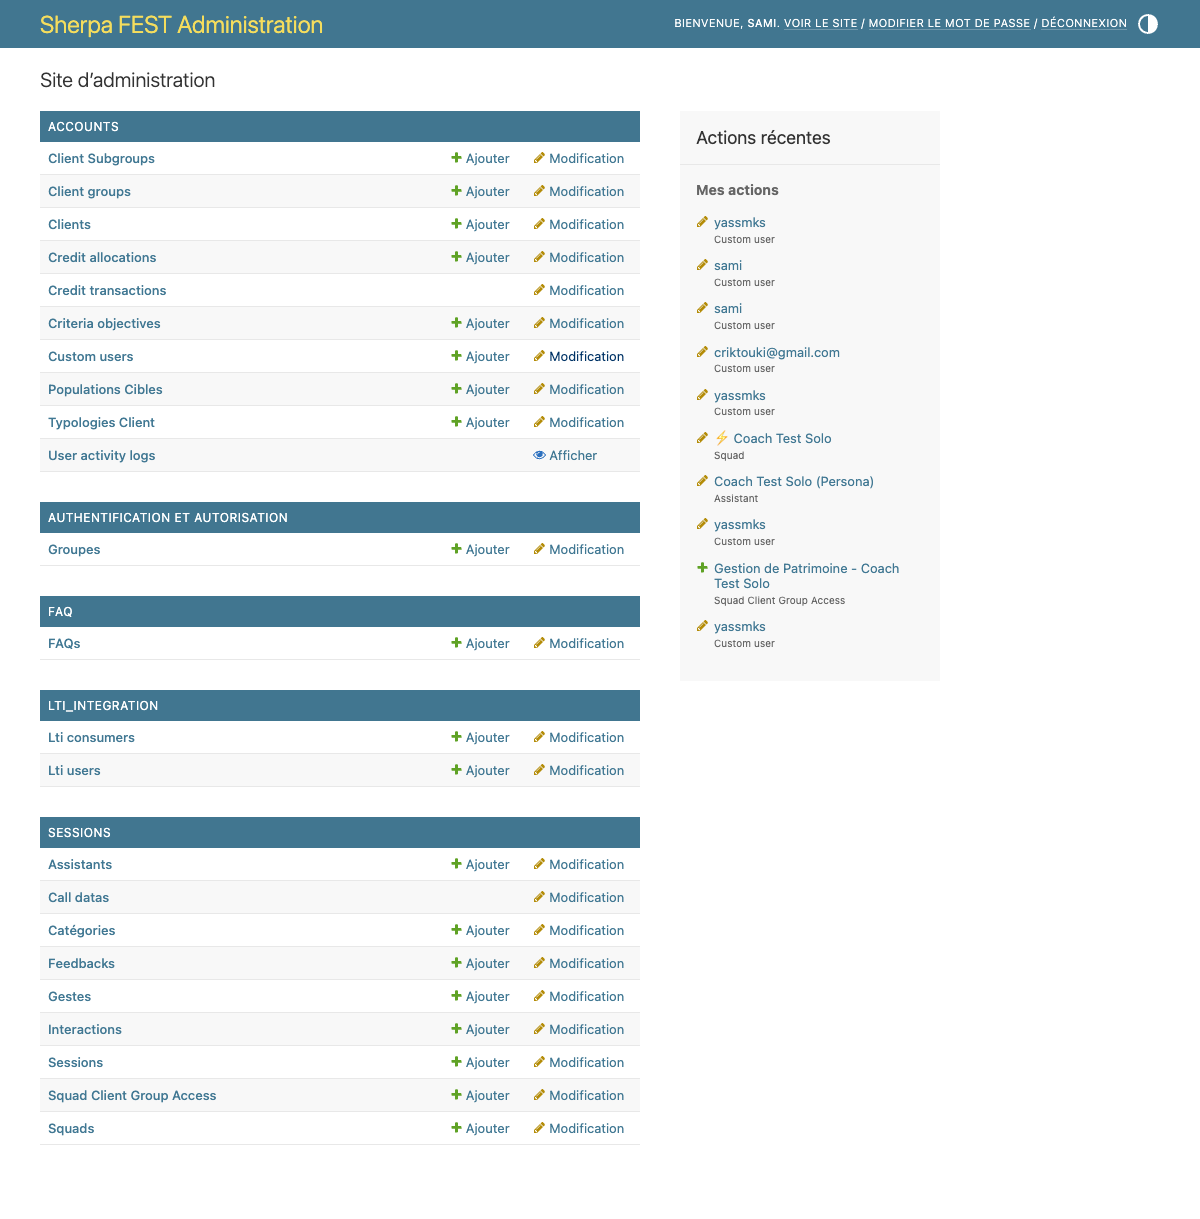
Task: Open Squad Client Group Access page
Action: [x=132, y=1095]
